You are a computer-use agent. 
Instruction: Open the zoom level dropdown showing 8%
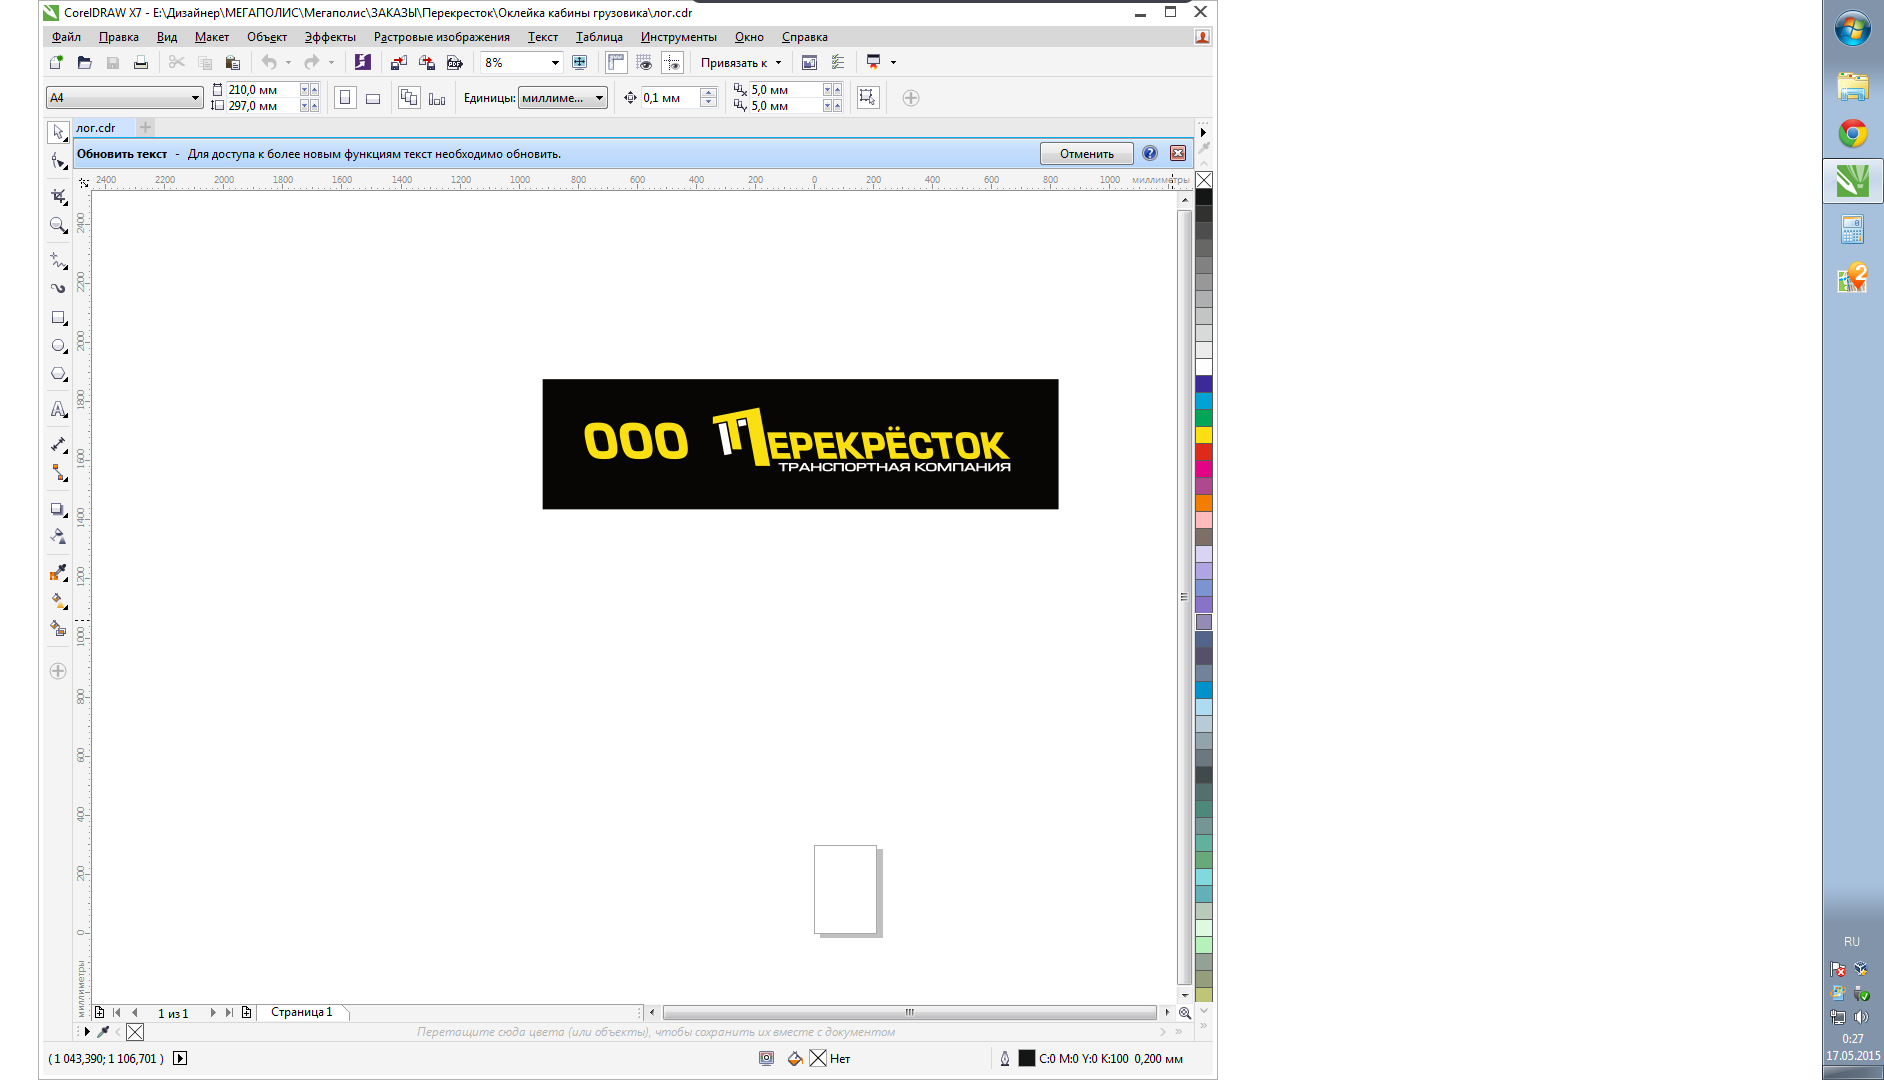point(555,62)
